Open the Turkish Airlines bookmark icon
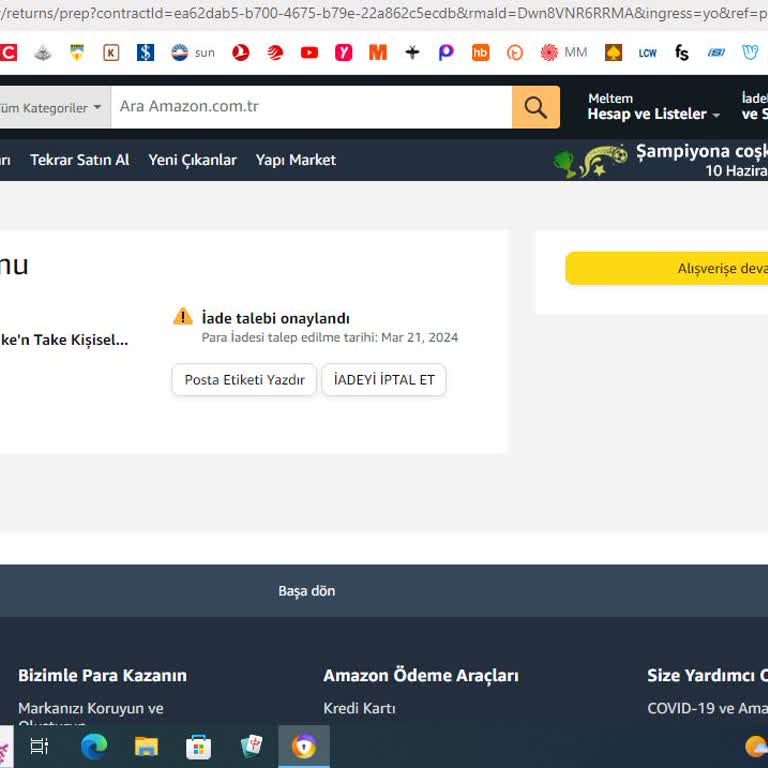The height and width of the screenshot is (768, 768). [x=240, y=52]
